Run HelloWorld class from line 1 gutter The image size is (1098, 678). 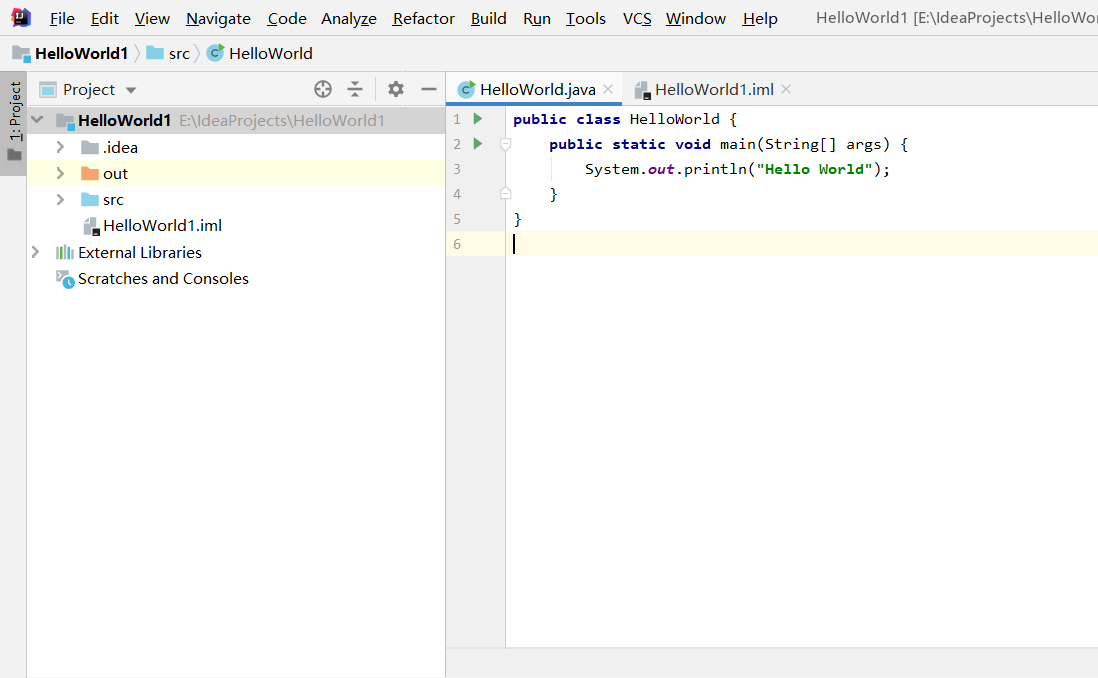(478, 118)
